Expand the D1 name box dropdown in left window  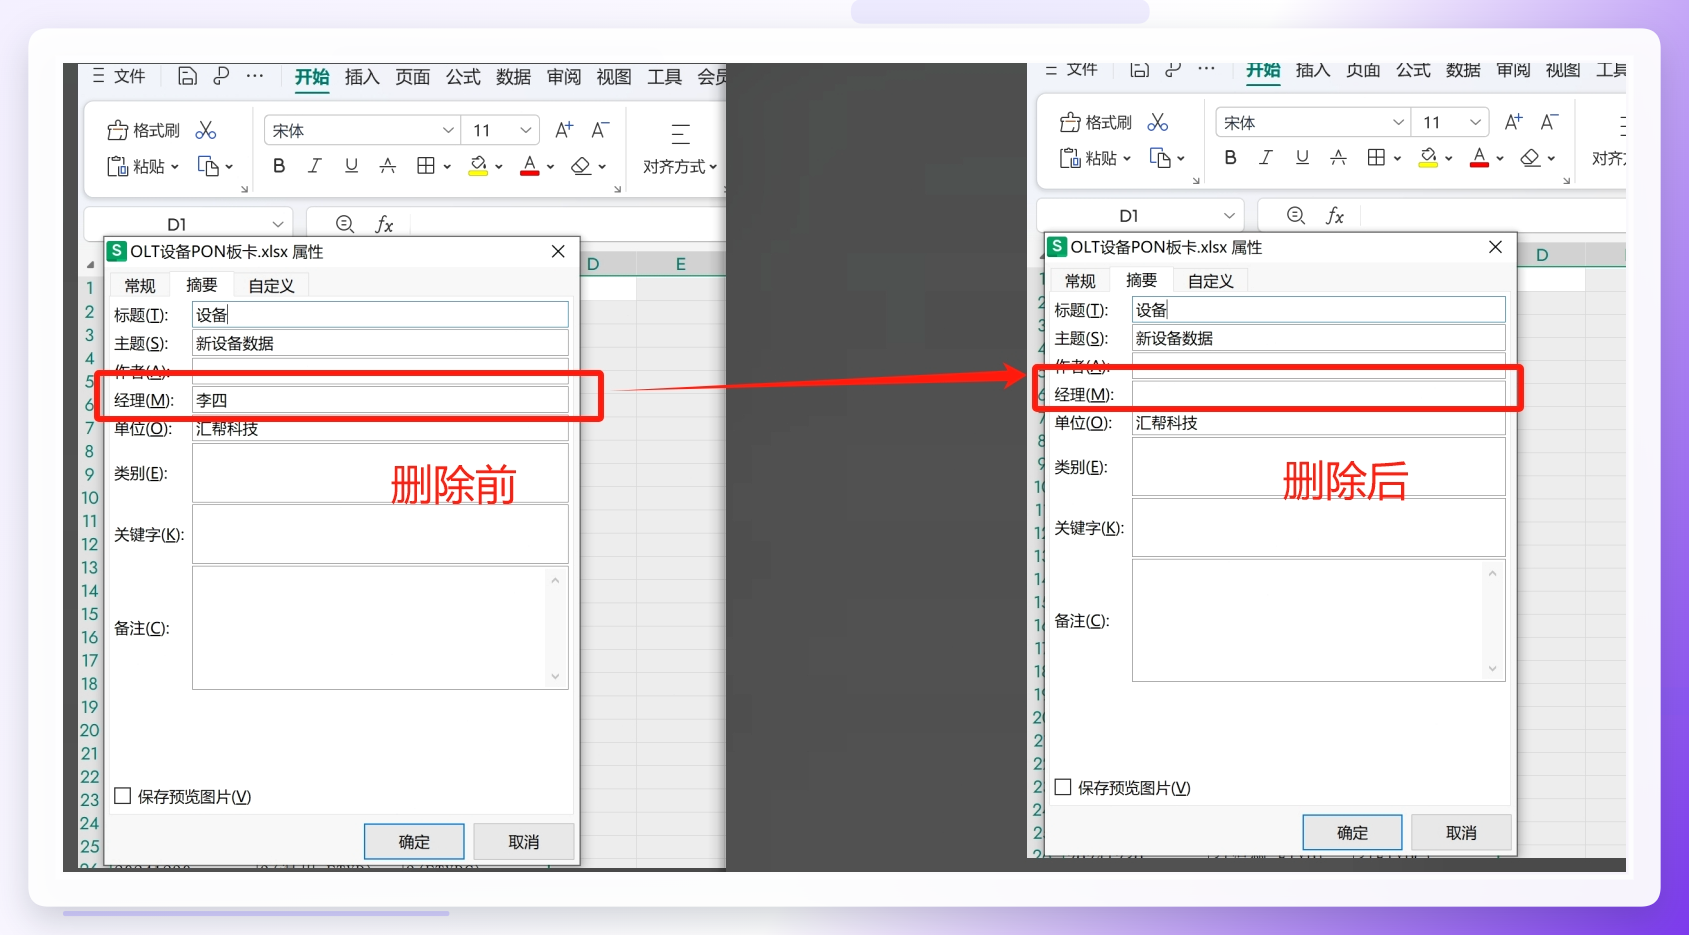[278, 224]
